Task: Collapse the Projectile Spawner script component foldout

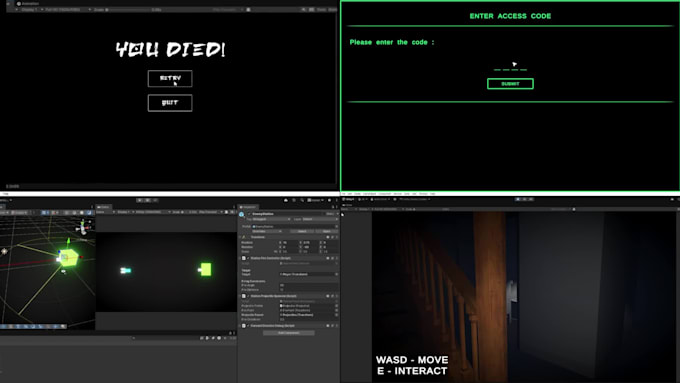Action: point(239,296)
